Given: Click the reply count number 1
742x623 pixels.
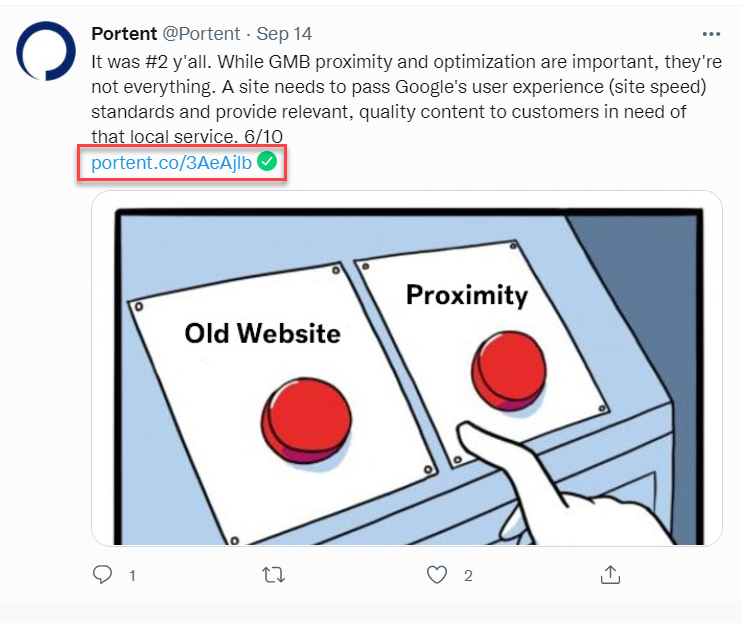Looking at the screenshot, I should [x=132, y=576].
